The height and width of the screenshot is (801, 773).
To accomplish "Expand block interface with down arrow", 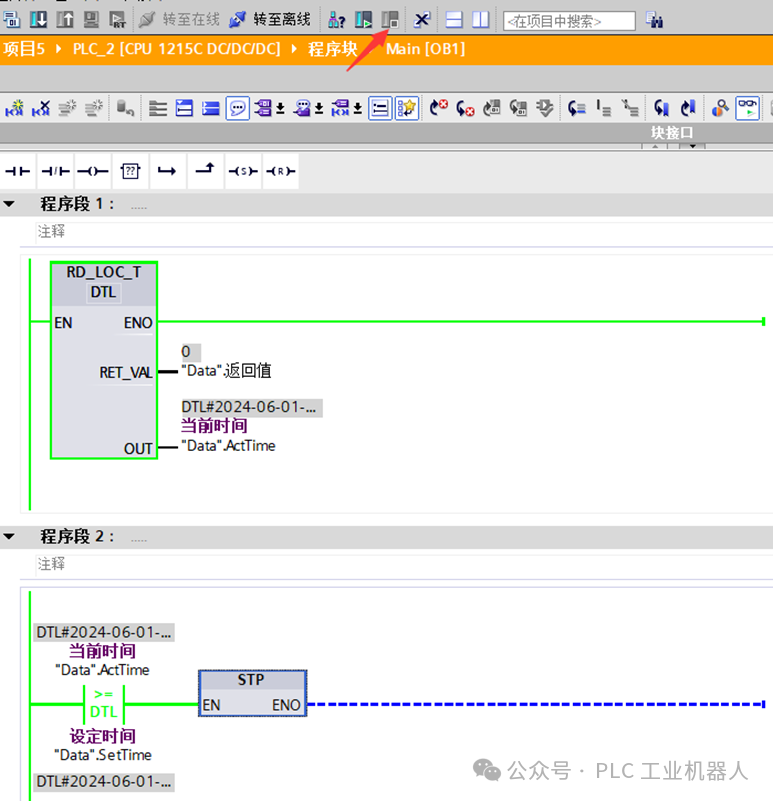I will pyautogui.click(x=693, y=147).
